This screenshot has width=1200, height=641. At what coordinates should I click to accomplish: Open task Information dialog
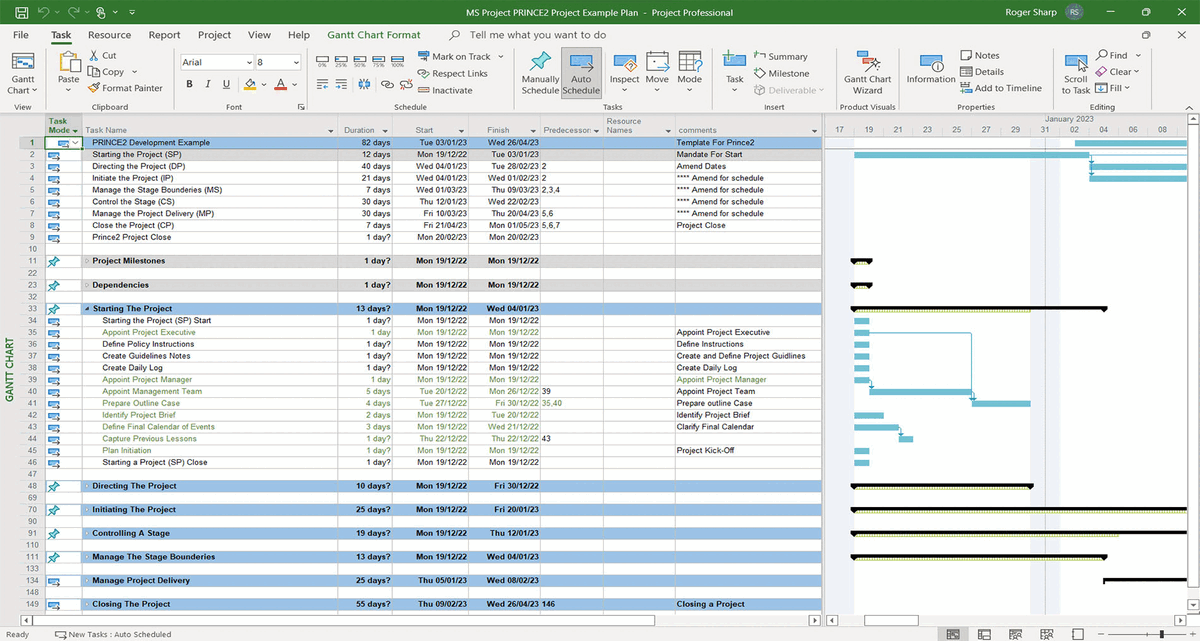coord(930,72)
